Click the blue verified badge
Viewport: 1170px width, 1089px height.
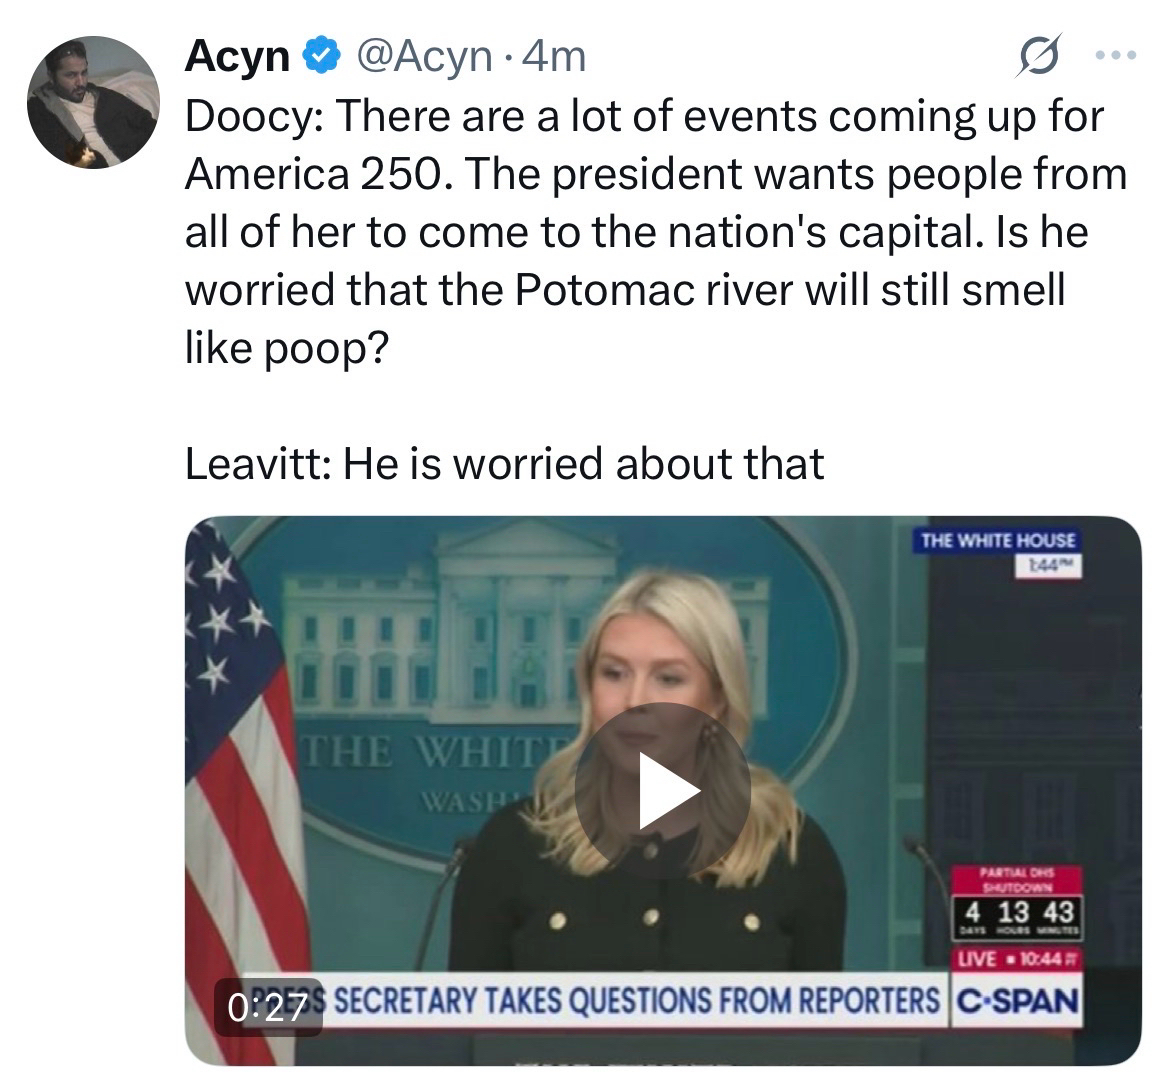tap(318, 57)
